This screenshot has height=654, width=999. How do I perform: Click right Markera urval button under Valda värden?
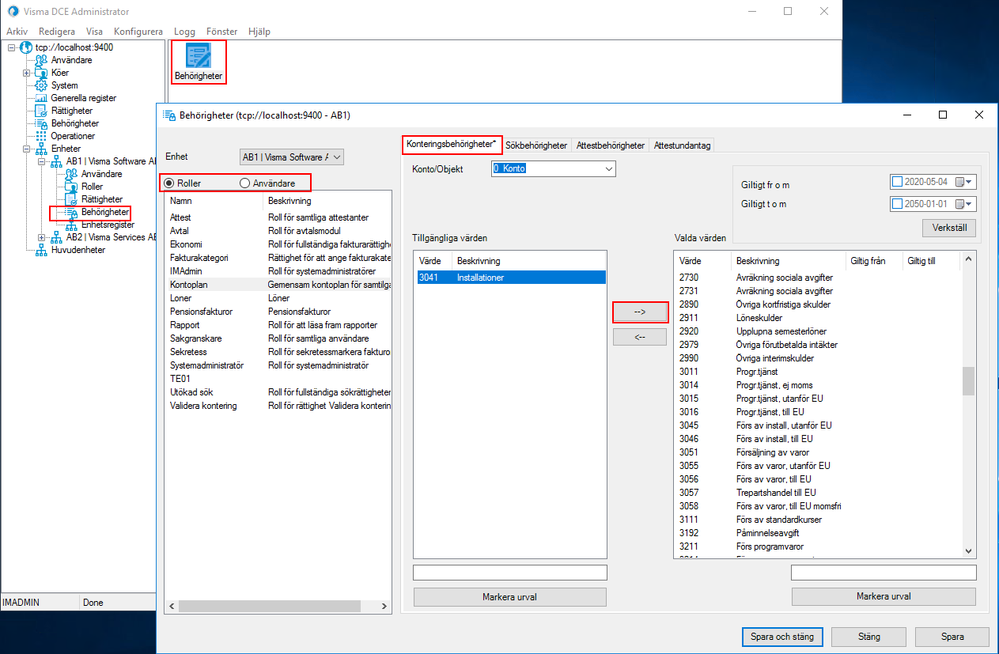pos(884,597)
